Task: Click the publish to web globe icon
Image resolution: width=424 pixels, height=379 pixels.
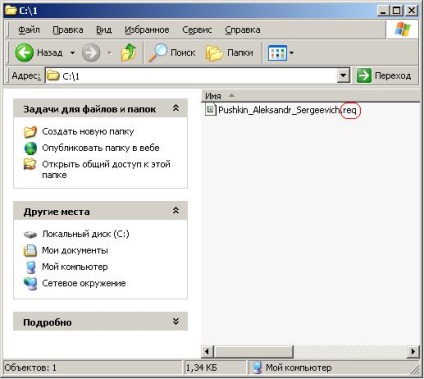Action: coord(30,148)
